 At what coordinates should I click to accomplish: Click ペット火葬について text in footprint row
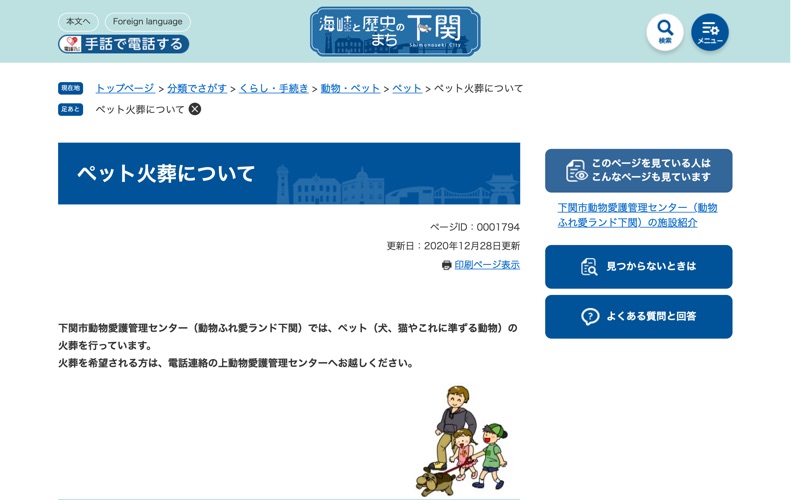click(x=140, y=109)
